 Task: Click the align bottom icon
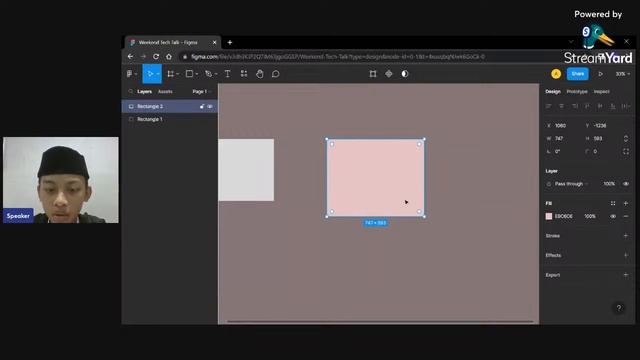pyautogui.click(x=613, y=106)
